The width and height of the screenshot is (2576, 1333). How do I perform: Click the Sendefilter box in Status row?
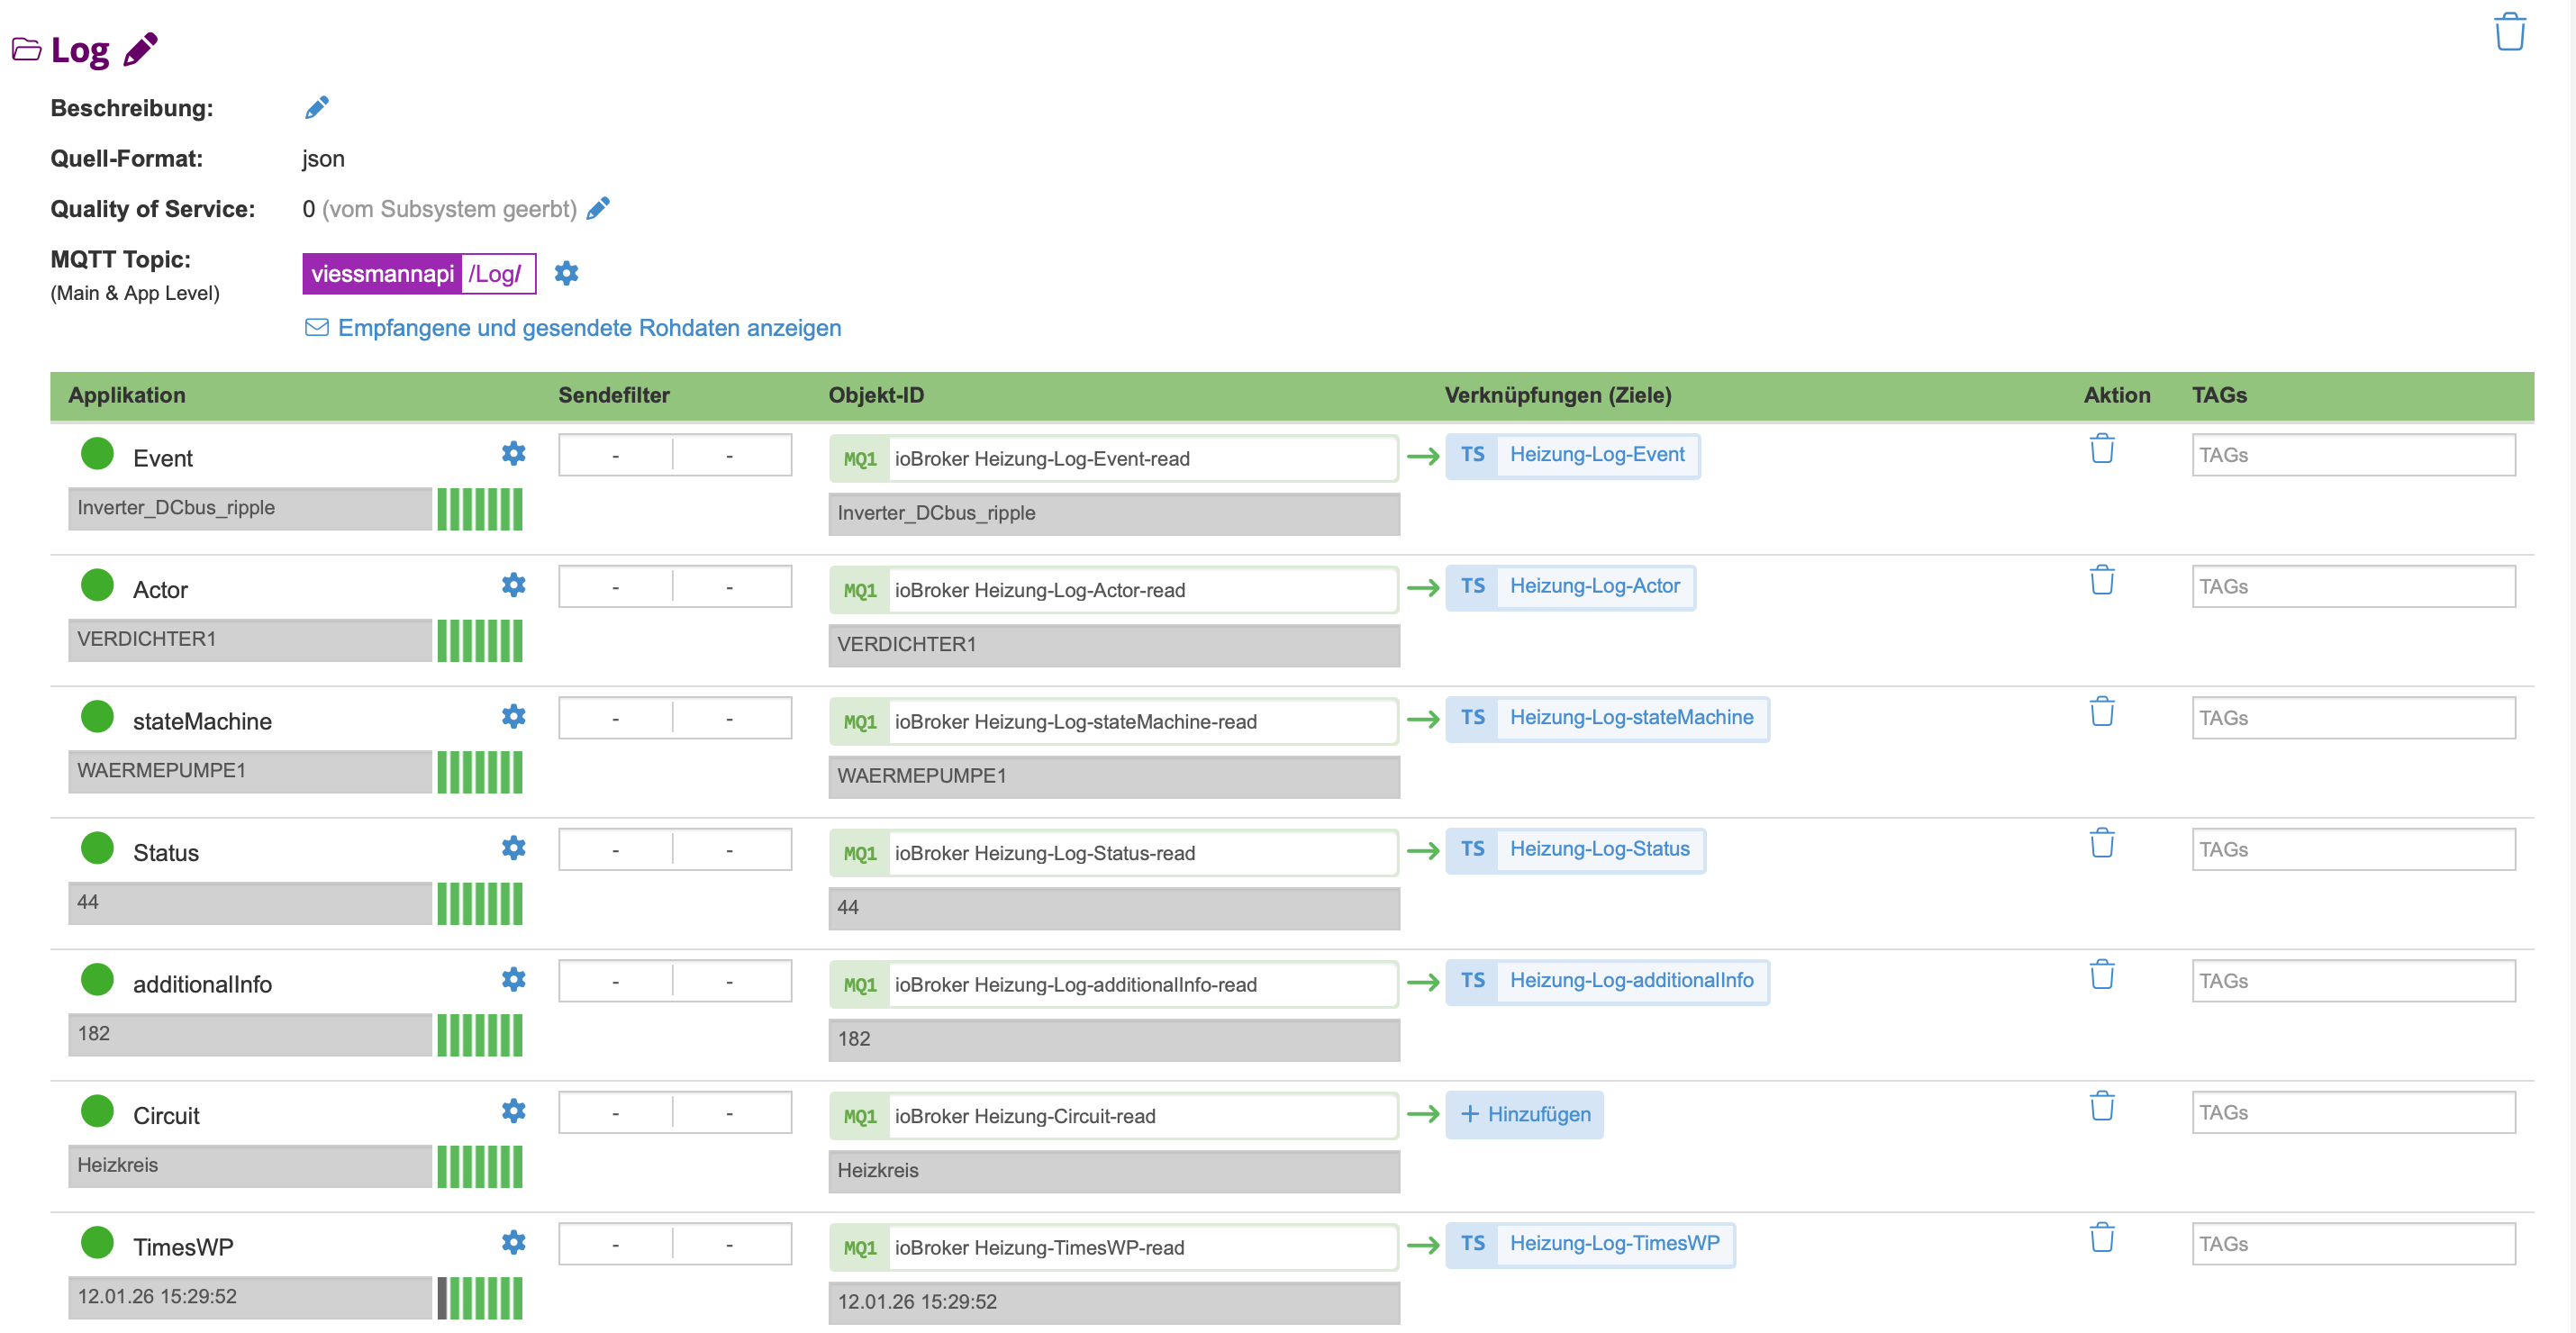pyautogui.click(x=674, y=849)
